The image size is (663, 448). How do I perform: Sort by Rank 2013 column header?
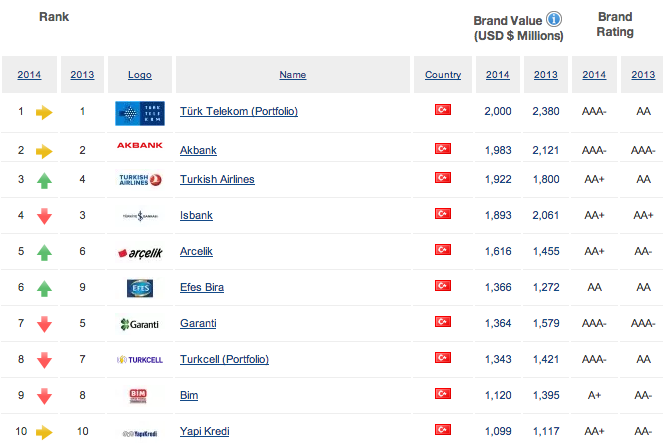(82, 75)
